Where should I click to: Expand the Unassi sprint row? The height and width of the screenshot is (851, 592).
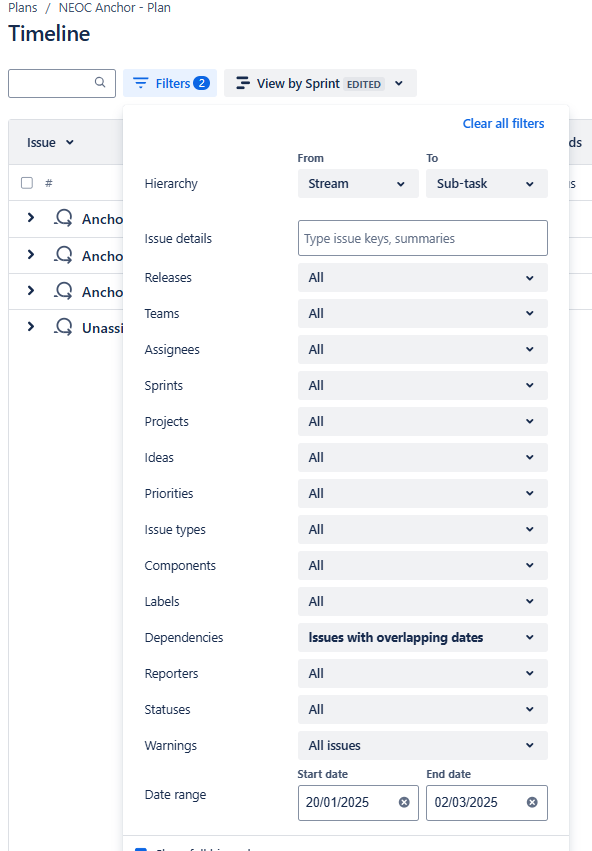coord(31,327)
